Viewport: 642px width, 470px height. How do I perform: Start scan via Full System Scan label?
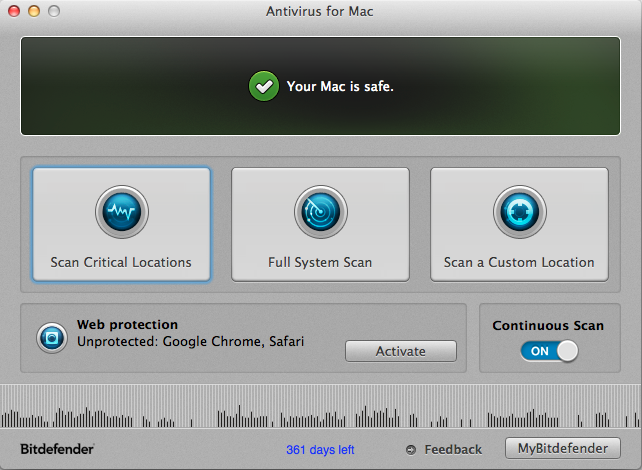click(320, 262)
